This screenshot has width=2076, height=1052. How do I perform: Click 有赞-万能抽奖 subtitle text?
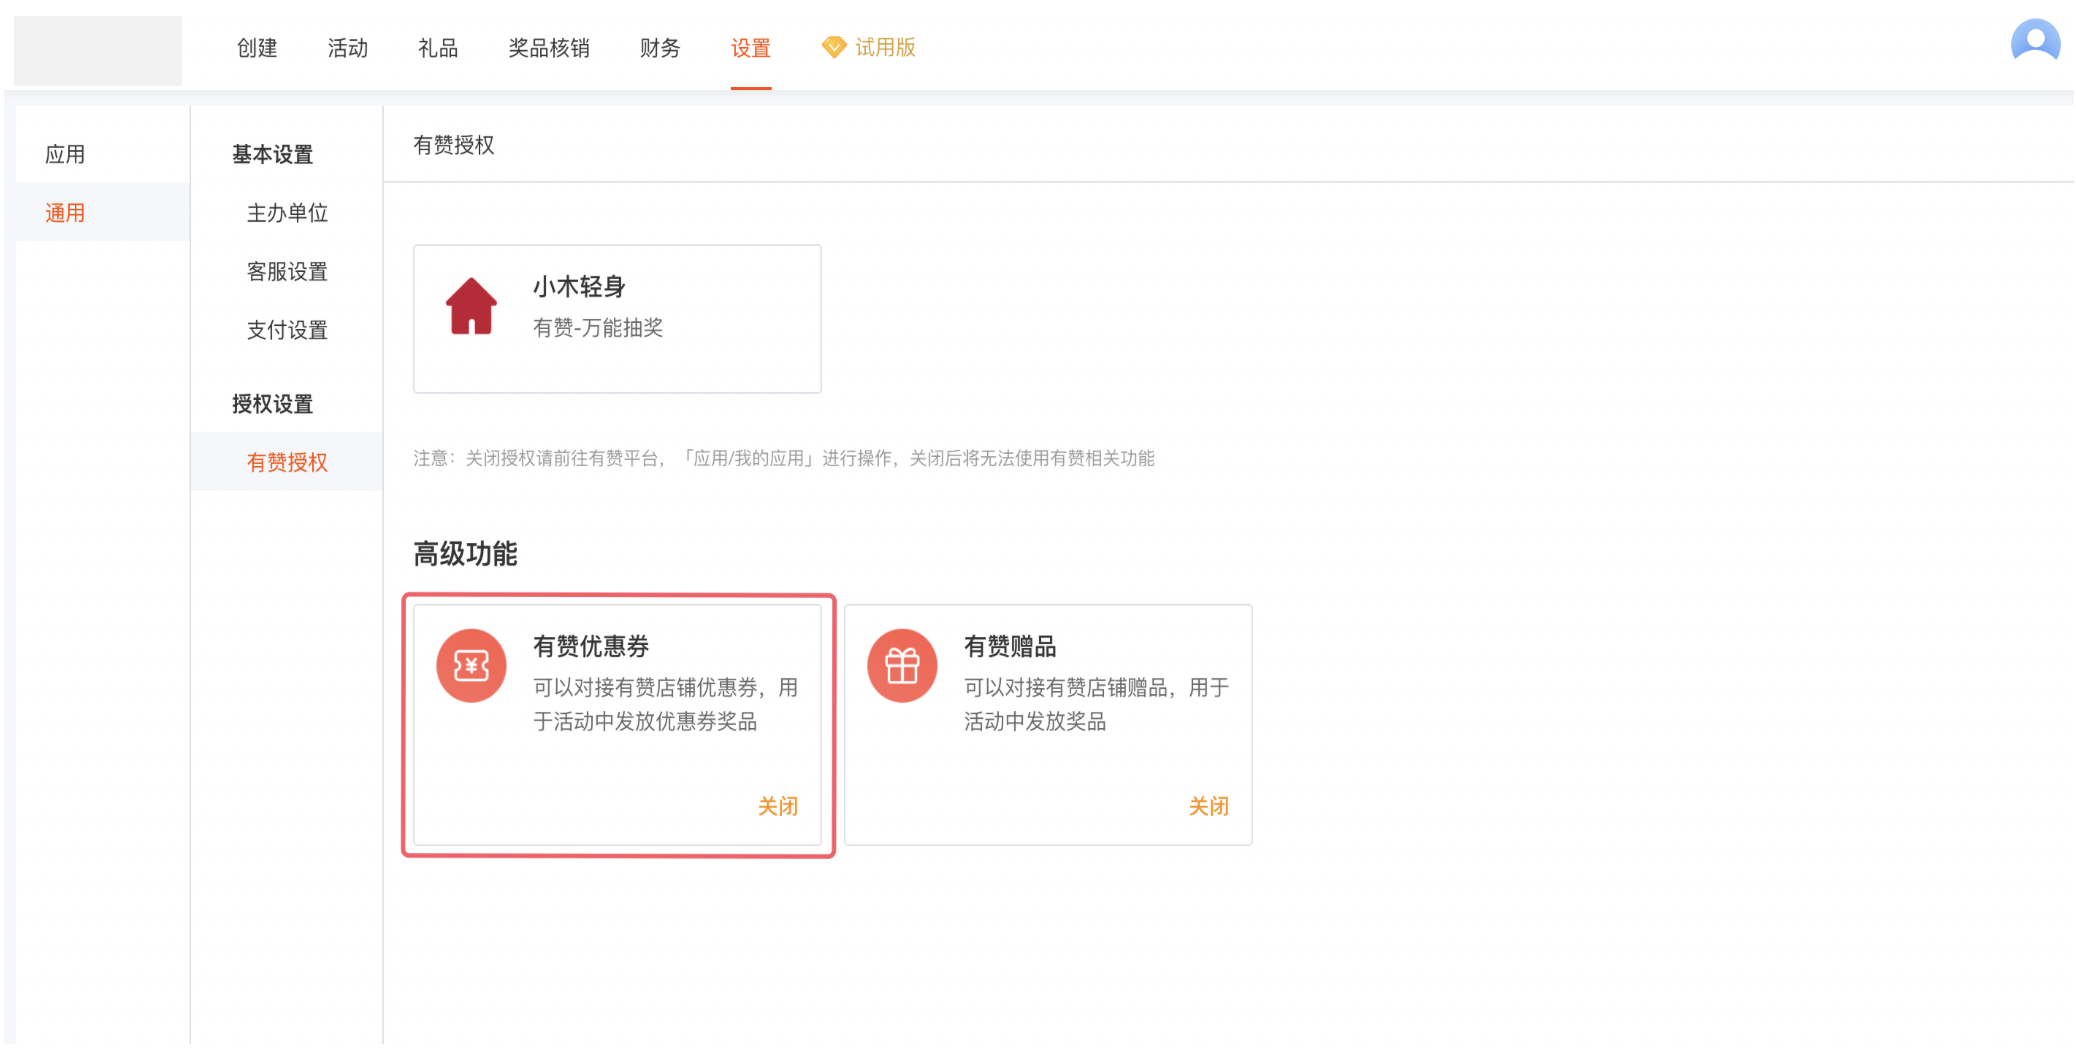point(598,327)
